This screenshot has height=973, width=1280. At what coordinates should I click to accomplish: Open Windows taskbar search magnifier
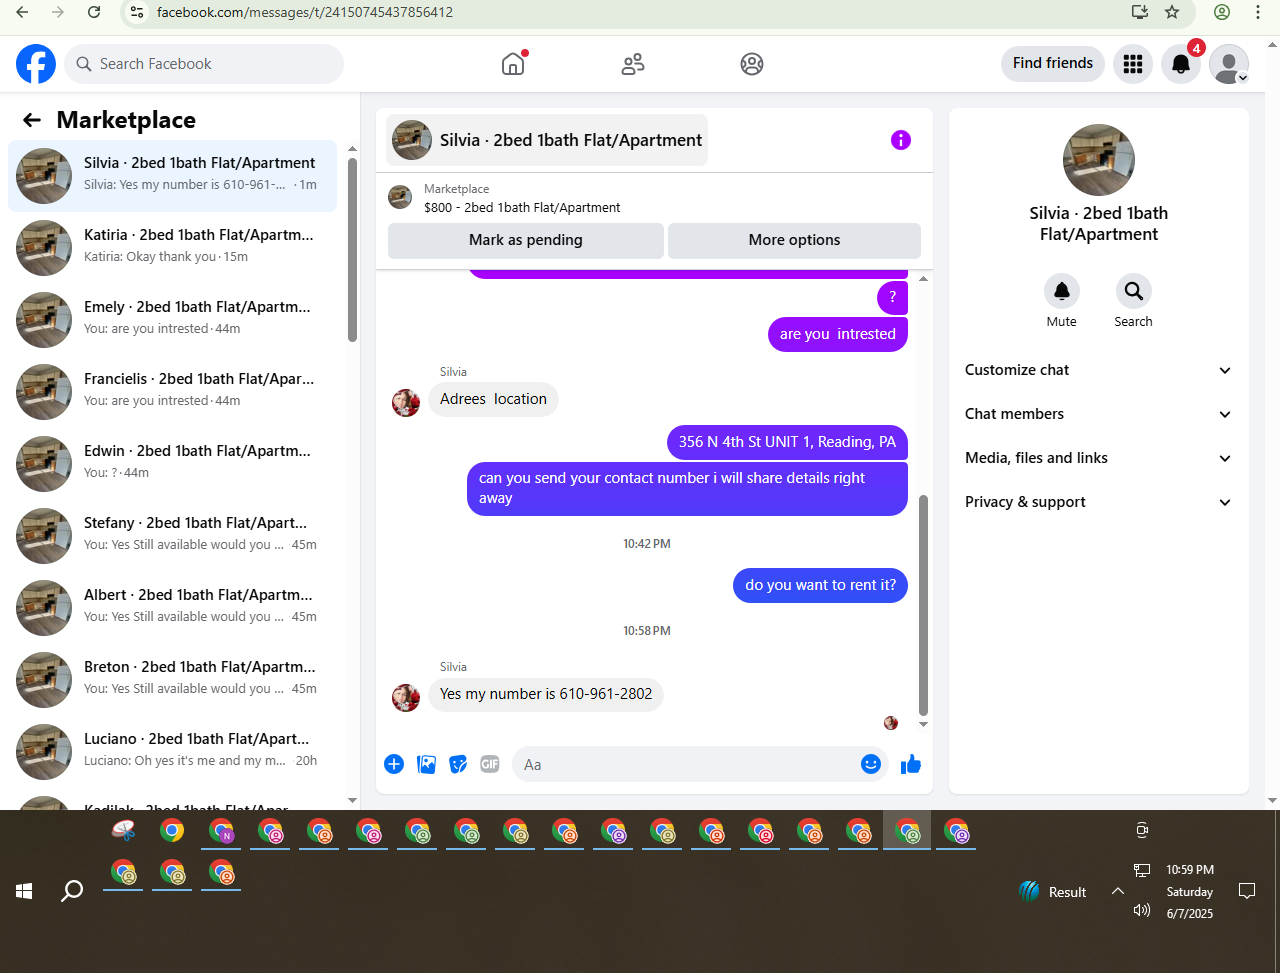point(72,890)
